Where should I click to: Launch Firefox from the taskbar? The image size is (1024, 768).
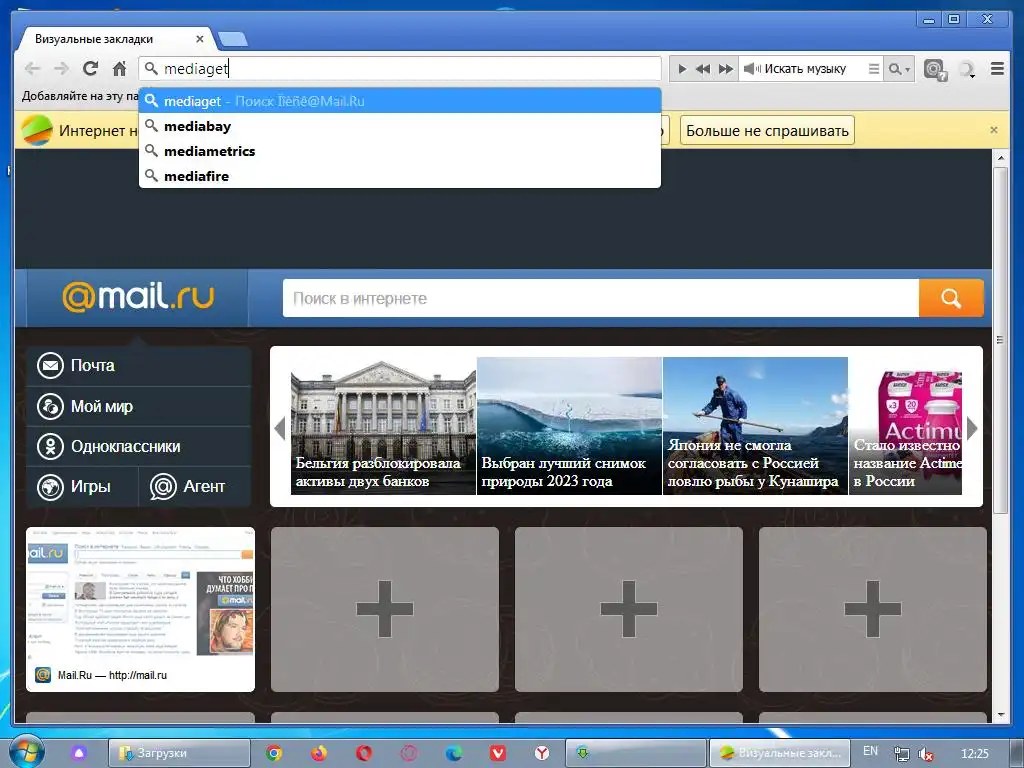(319, 753)
